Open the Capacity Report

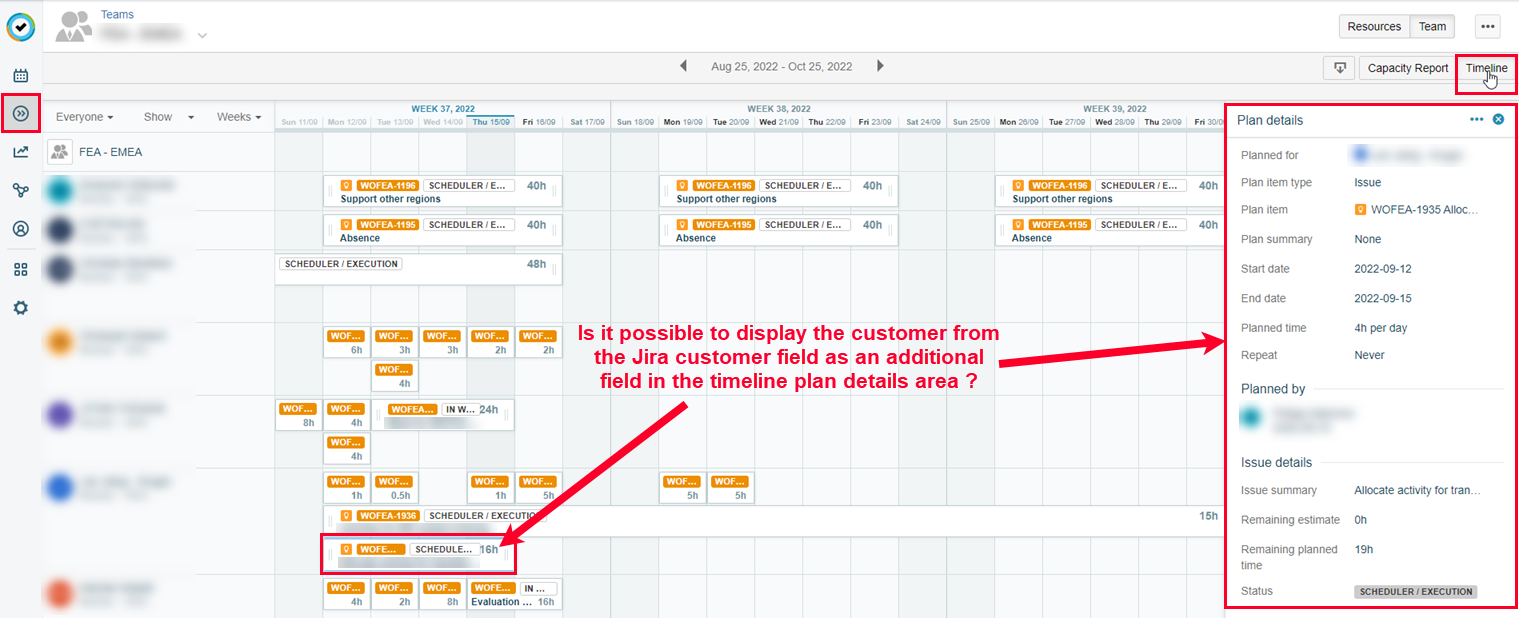pyautogui.click(x=1407, y=68)
